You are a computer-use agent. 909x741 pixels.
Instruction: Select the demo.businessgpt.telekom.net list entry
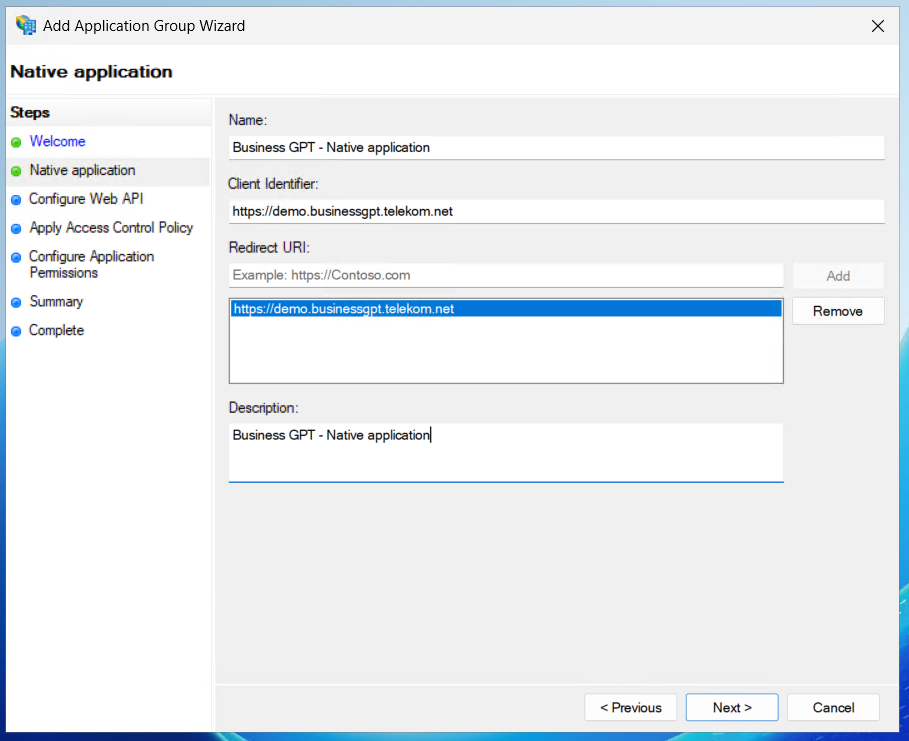coord(506,309)
